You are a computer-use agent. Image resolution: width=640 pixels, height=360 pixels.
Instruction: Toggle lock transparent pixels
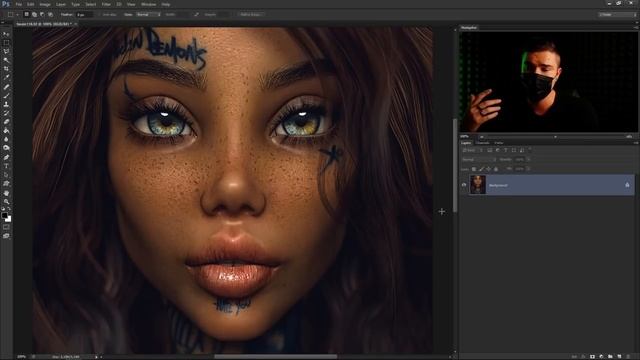pos(474,169)
